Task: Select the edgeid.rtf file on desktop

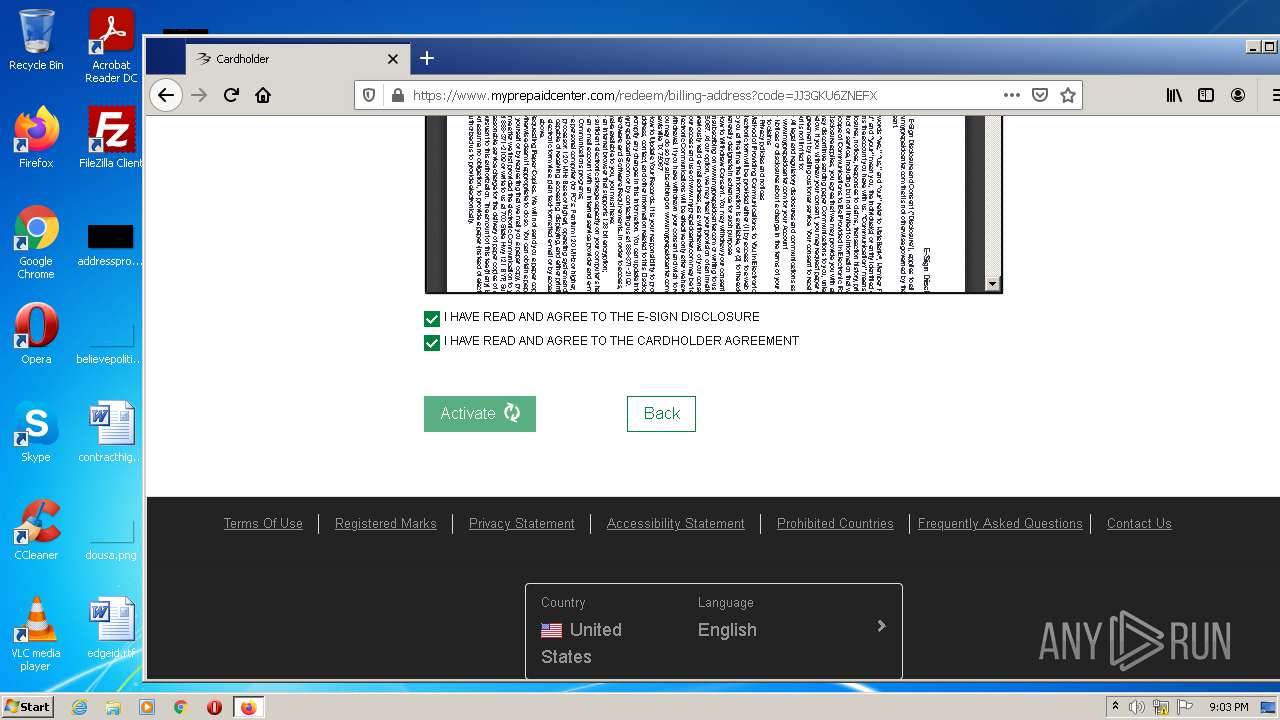Action: 111,628
